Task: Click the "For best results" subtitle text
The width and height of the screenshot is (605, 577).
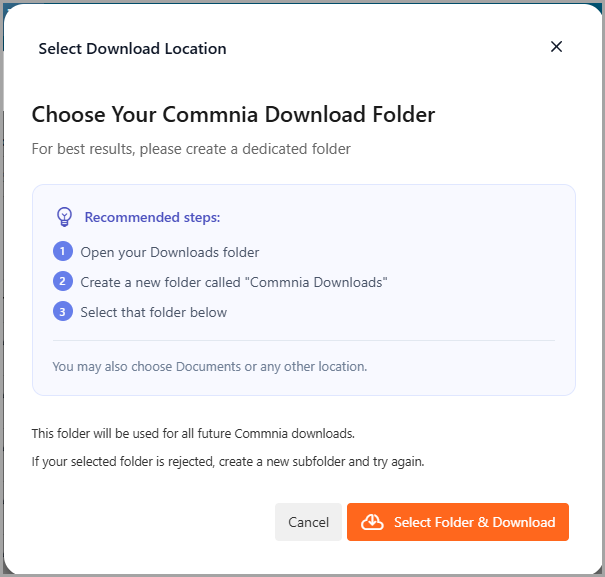Action: coord(191,149)
